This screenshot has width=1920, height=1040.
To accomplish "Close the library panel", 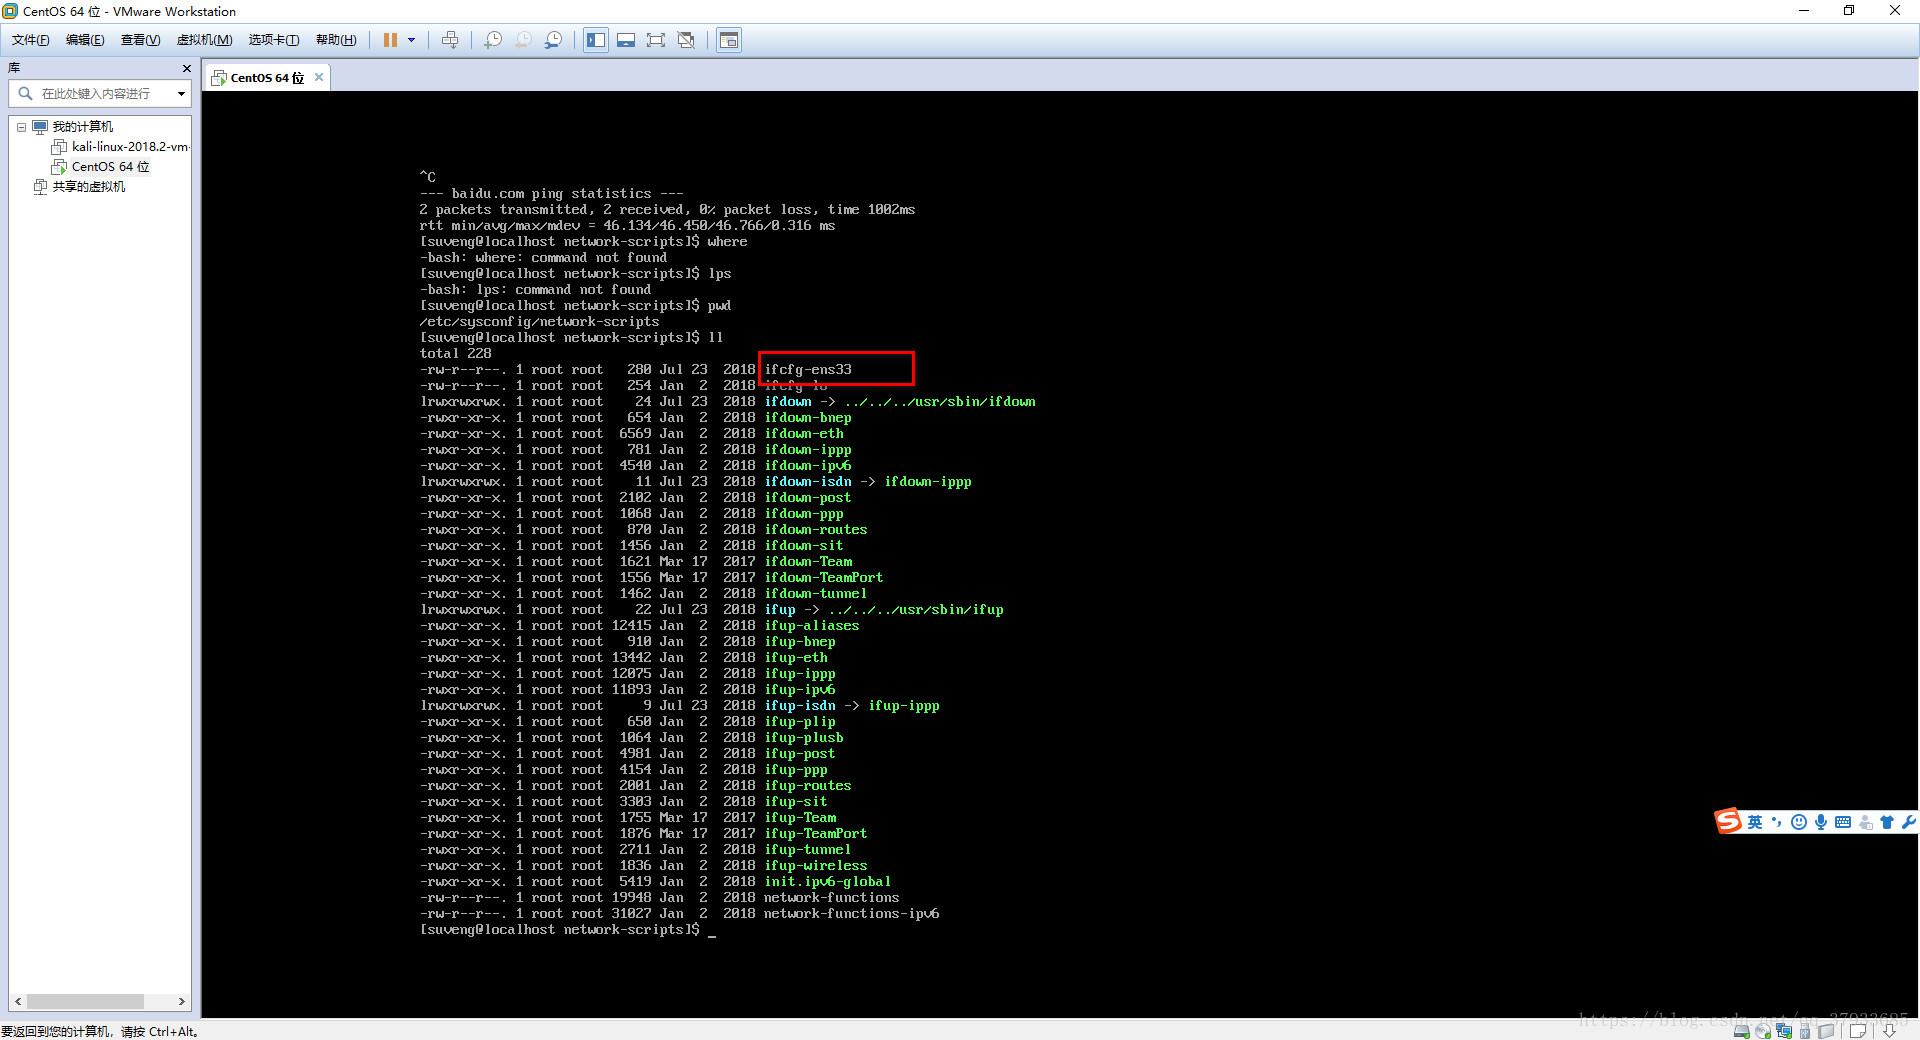I will (186, 68).
